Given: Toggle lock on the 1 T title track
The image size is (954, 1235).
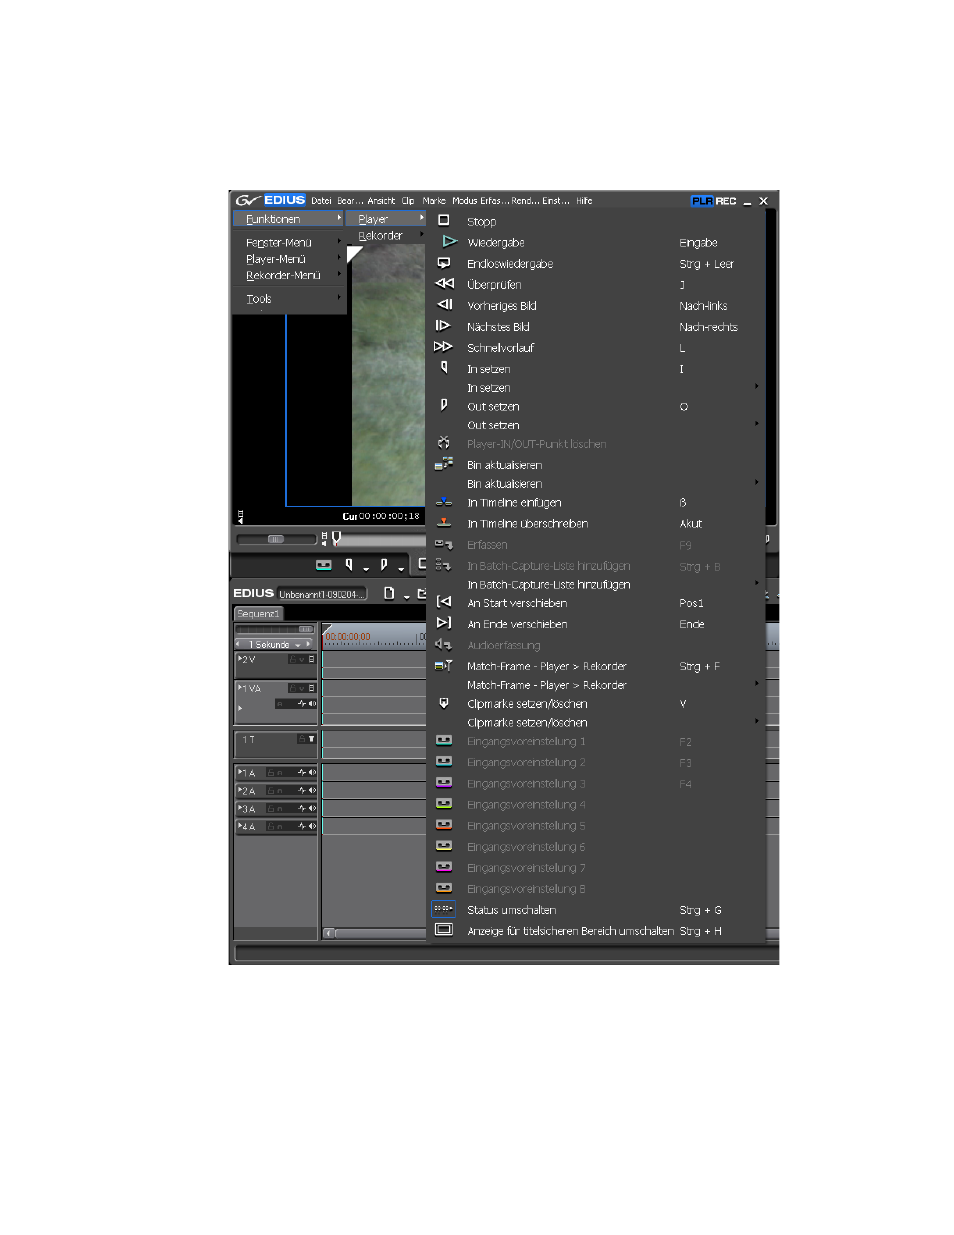Looking at the screenshot, I should [302, 739].
